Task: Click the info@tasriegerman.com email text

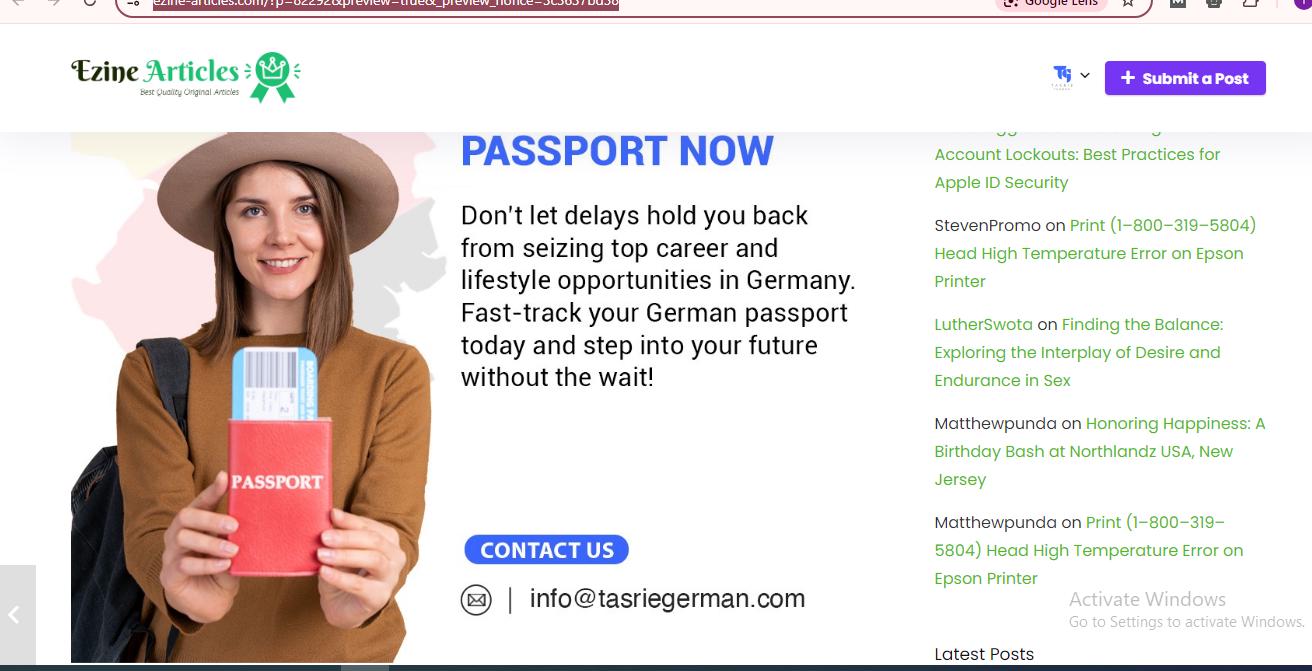Action: tap(667, 599)
